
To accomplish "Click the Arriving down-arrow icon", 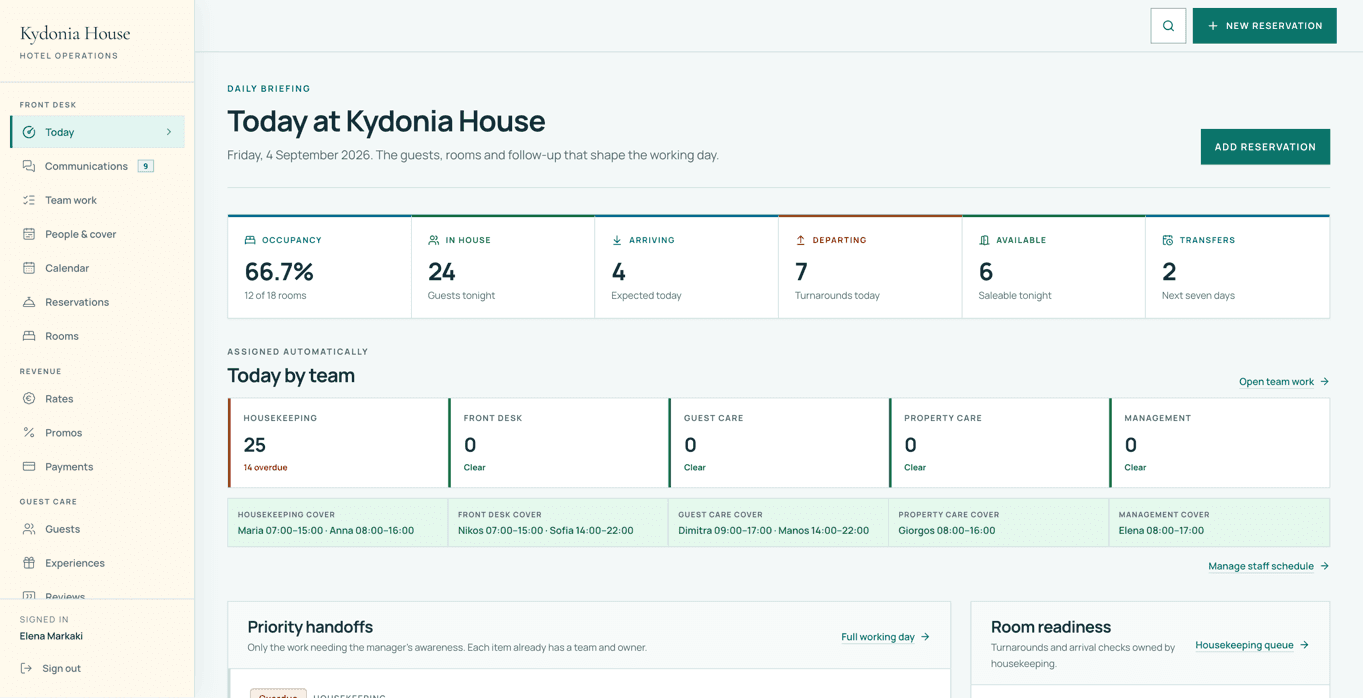I will click(617, 240).
